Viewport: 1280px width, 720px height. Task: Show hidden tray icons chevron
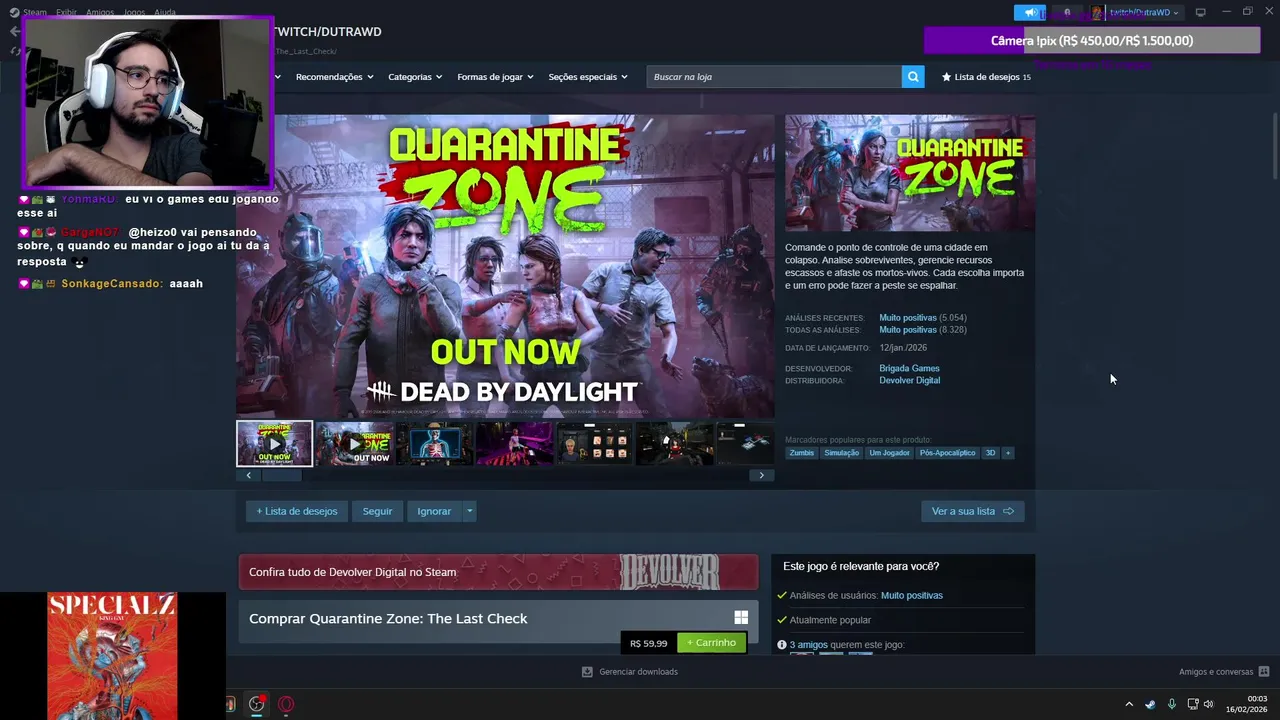[x=1129, y=704]
